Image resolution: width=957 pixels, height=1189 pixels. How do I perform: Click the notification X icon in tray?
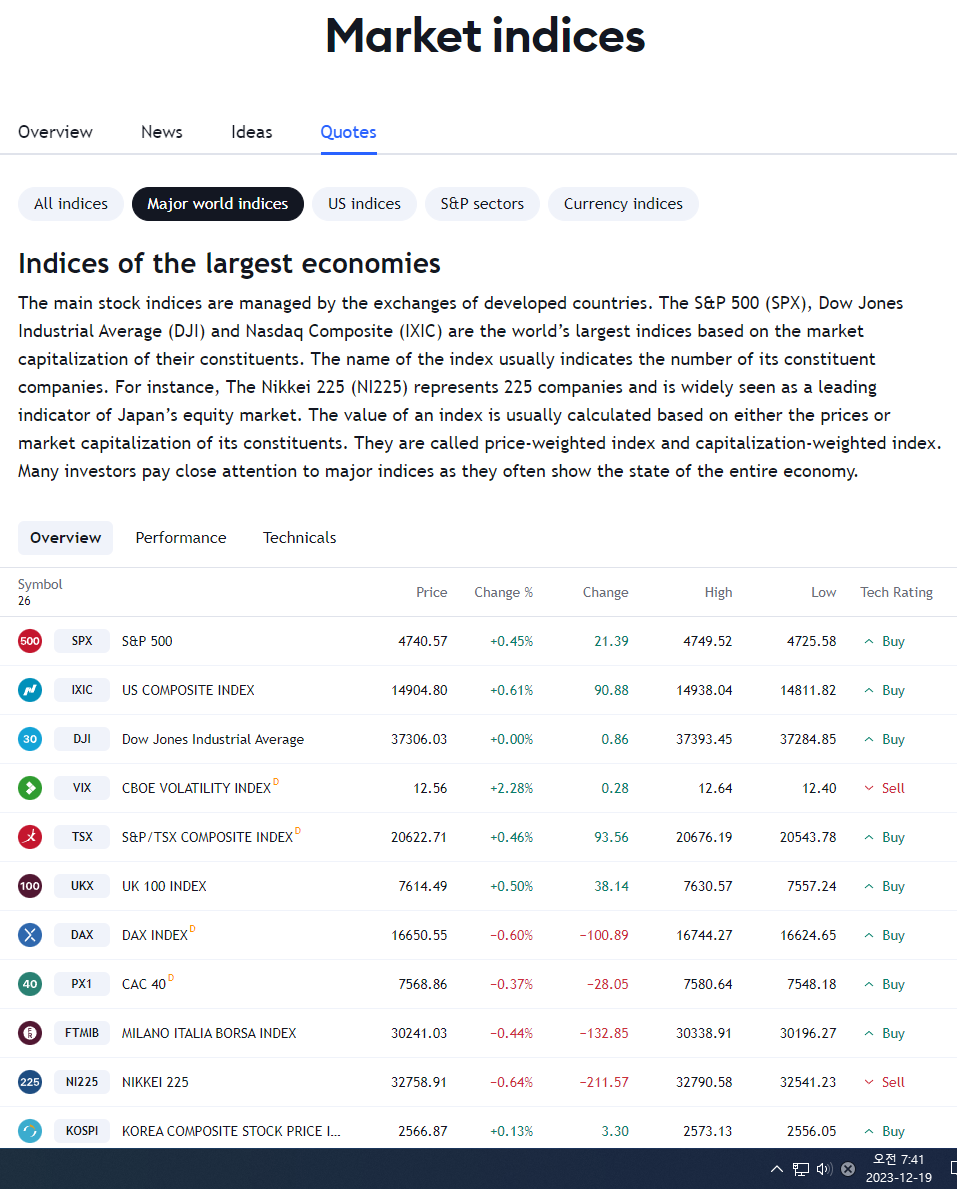(848, 1169)
